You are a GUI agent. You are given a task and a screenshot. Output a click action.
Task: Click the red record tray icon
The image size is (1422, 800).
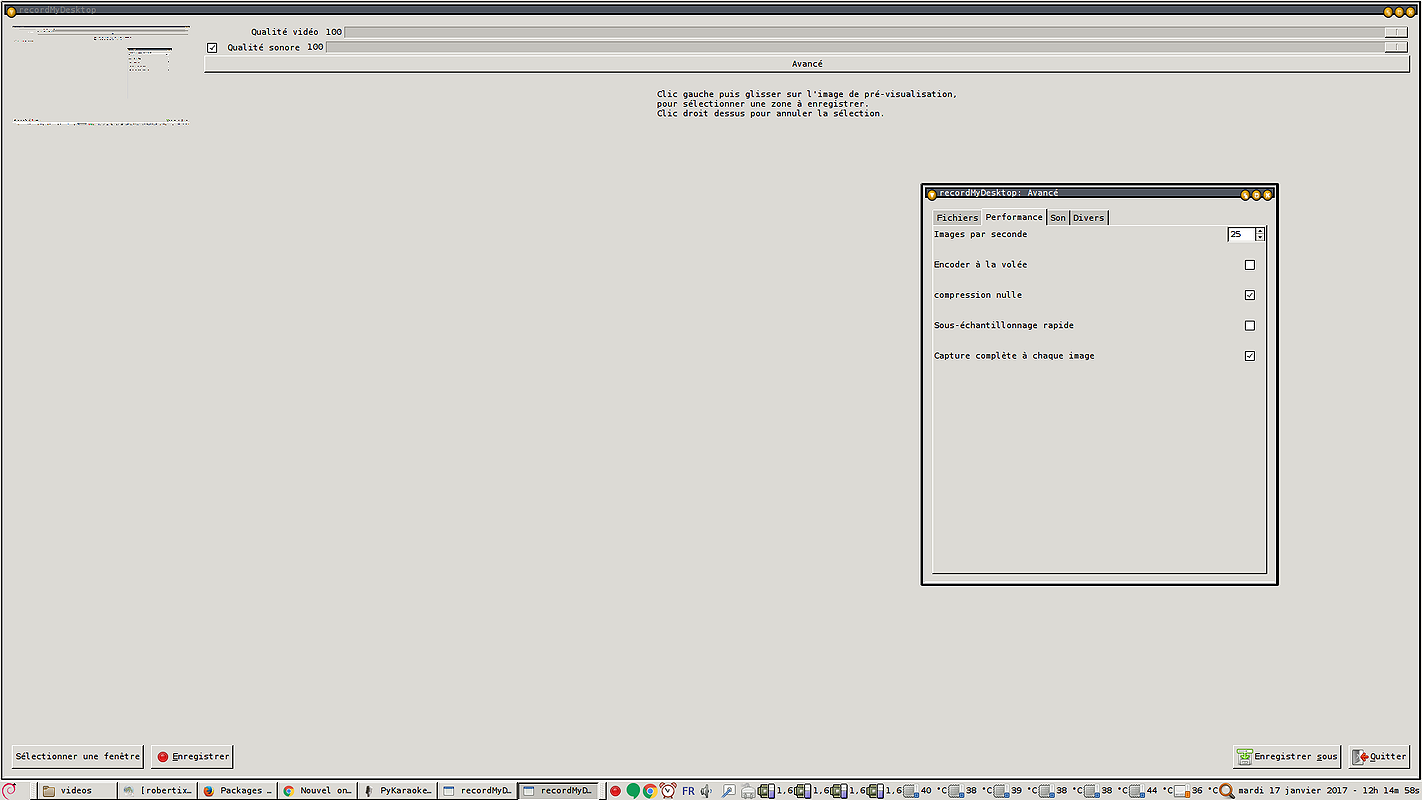[x=616, y=791]
